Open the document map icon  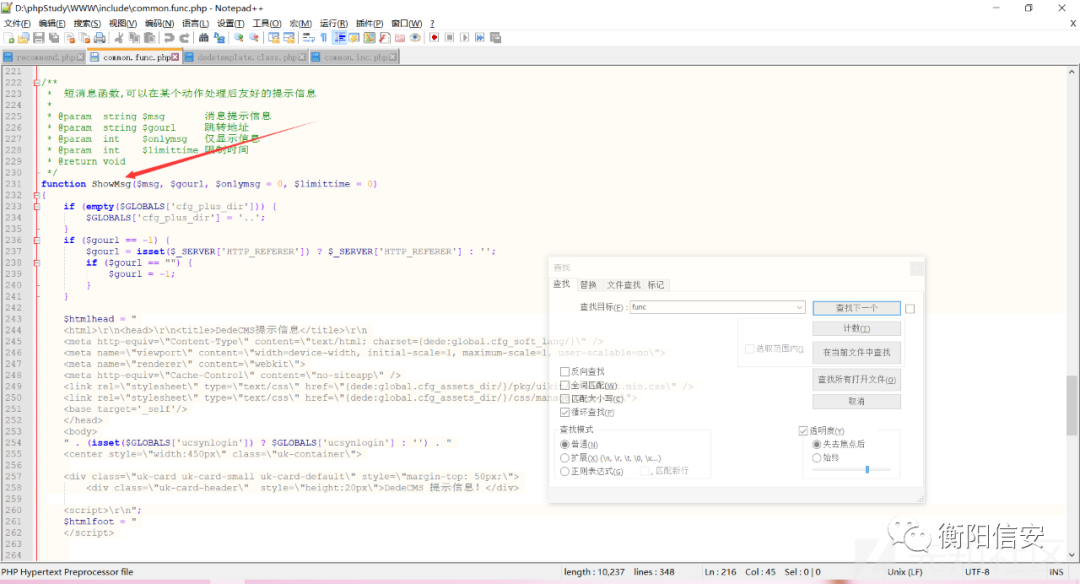click(x=369, y=38)
